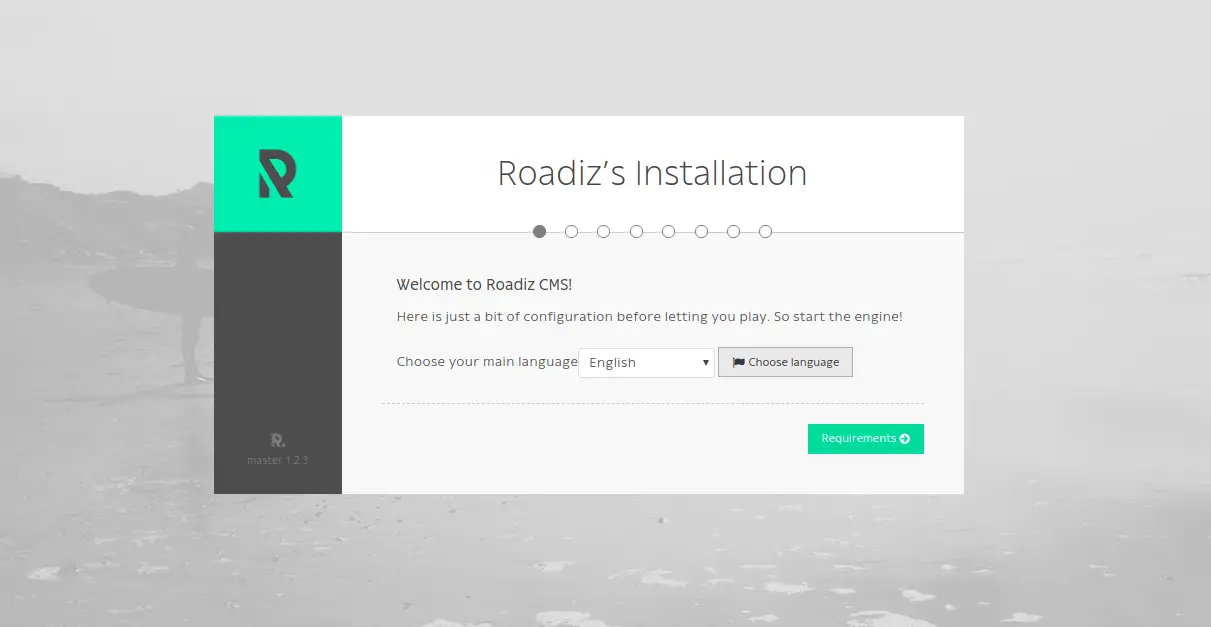Viewport: 1211px width, 627px height.
Task: Select the fourth installation step dot
Action: 637,231
